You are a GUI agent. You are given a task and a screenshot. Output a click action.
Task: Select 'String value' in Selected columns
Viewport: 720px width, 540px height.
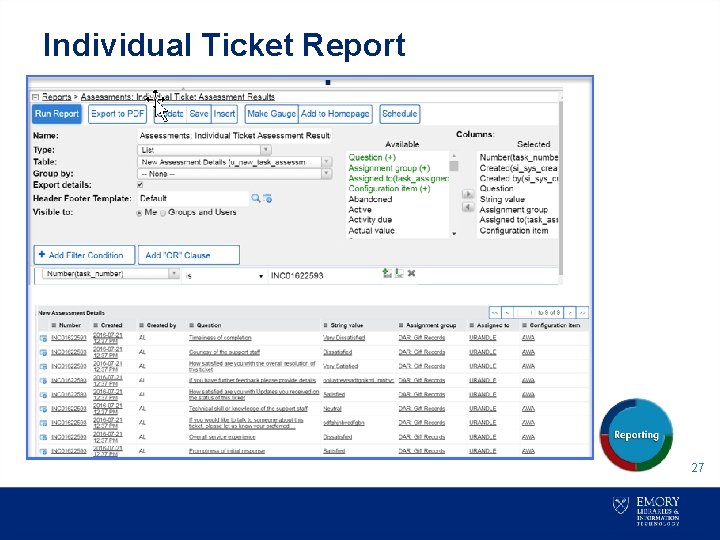point(502,200)
